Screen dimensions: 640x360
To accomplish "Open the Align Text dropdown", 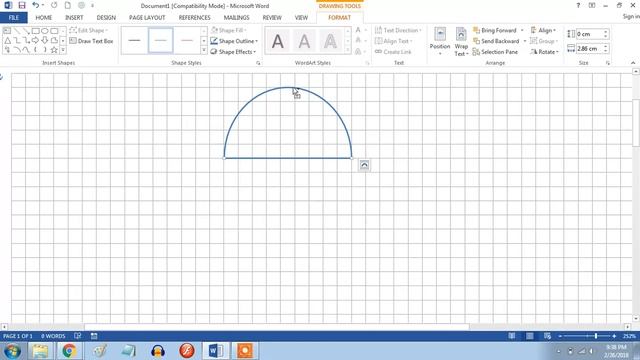I will pyautogui.click(x=393, y=41).
